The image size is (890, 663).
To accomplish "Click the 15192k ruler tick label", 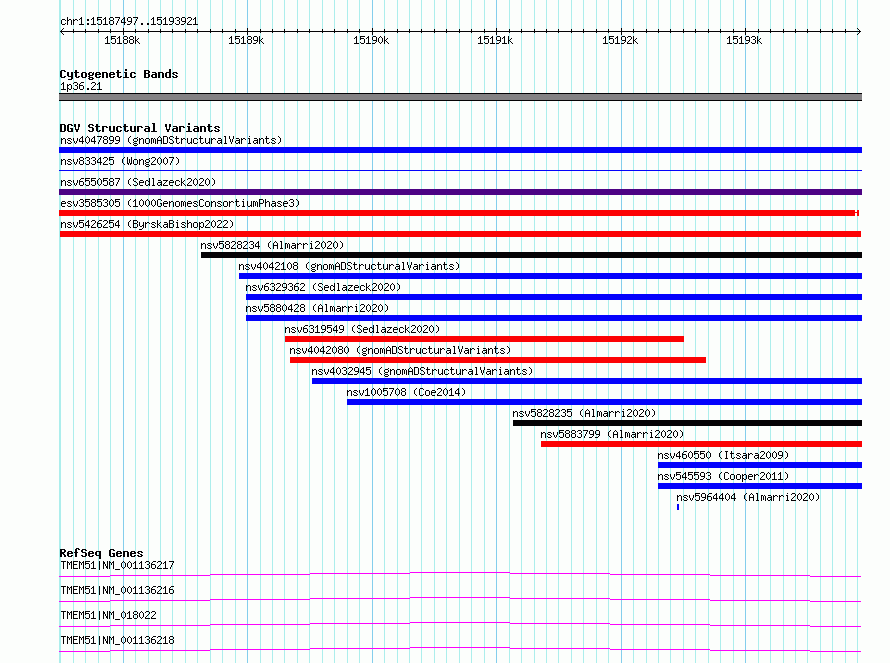I will pos(620,40).
